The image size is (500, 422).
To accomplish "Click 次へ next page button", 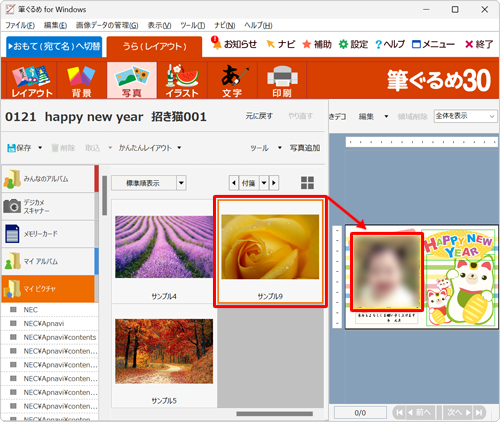I will pyautogui.click(x=459, y=413).
